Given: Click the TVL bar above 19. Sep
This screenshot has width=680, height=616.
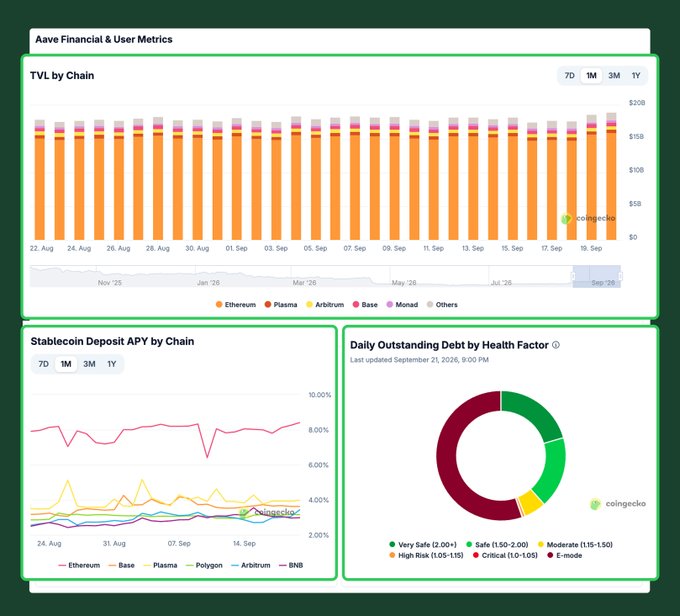Looking at the screenshot, I should click(592, 177).
